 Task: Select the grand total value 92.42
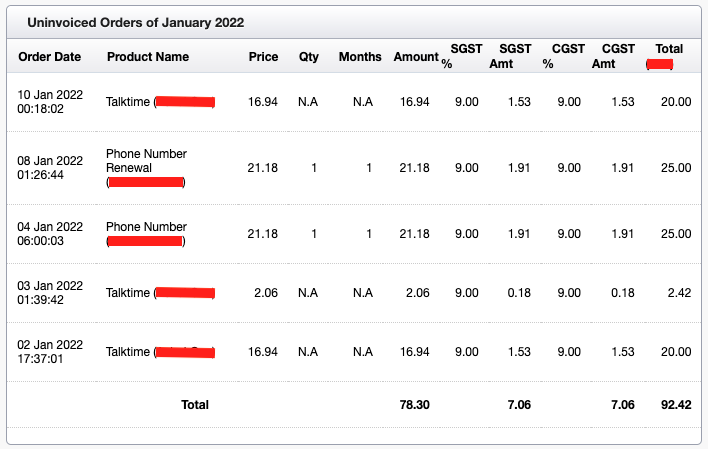coord(673,405)
